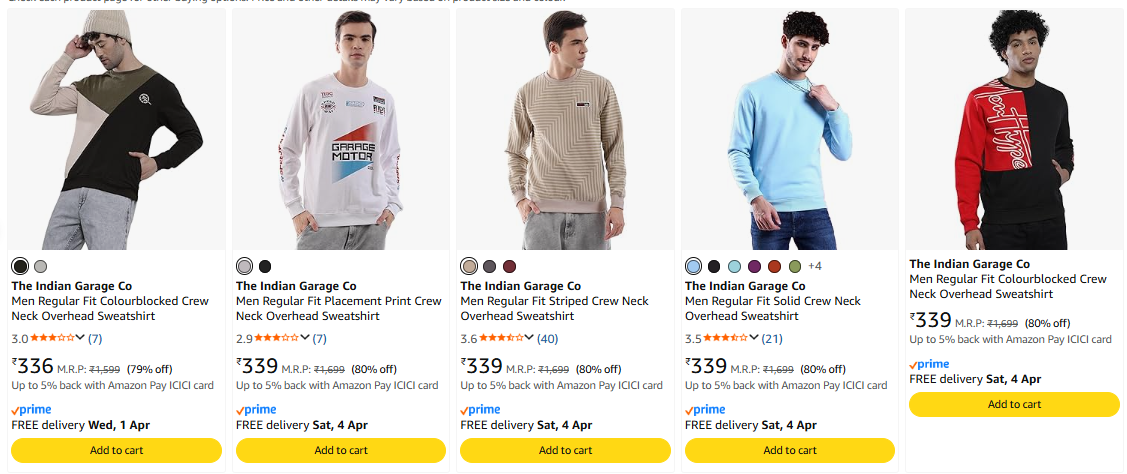Open the light blue sweatshirt product image

790,130
